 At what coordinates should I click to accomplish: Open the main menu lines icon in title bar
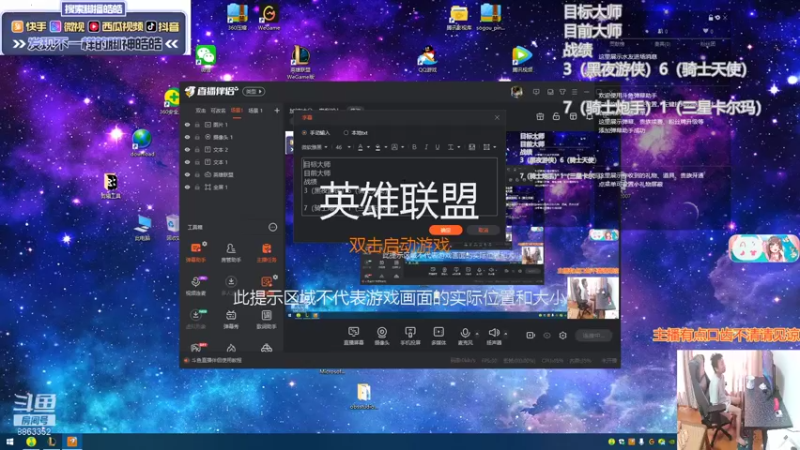[x=574, y=92]
